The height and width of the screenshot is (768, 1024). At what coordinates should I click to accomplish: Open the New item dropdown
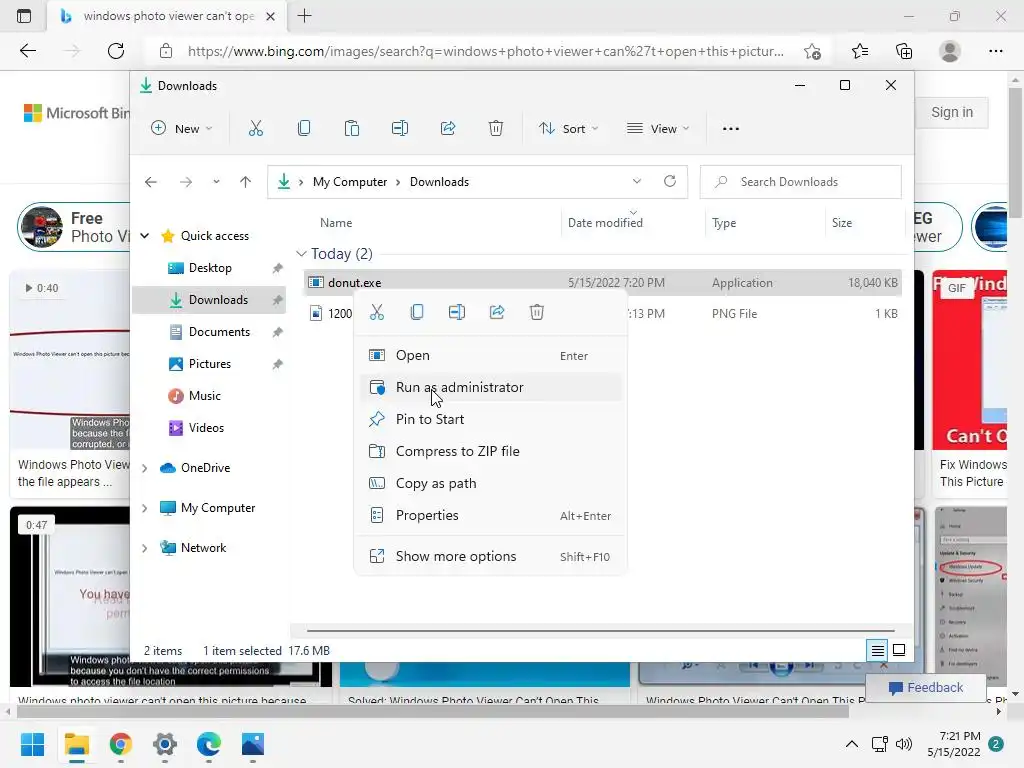[x=182, y=129]
